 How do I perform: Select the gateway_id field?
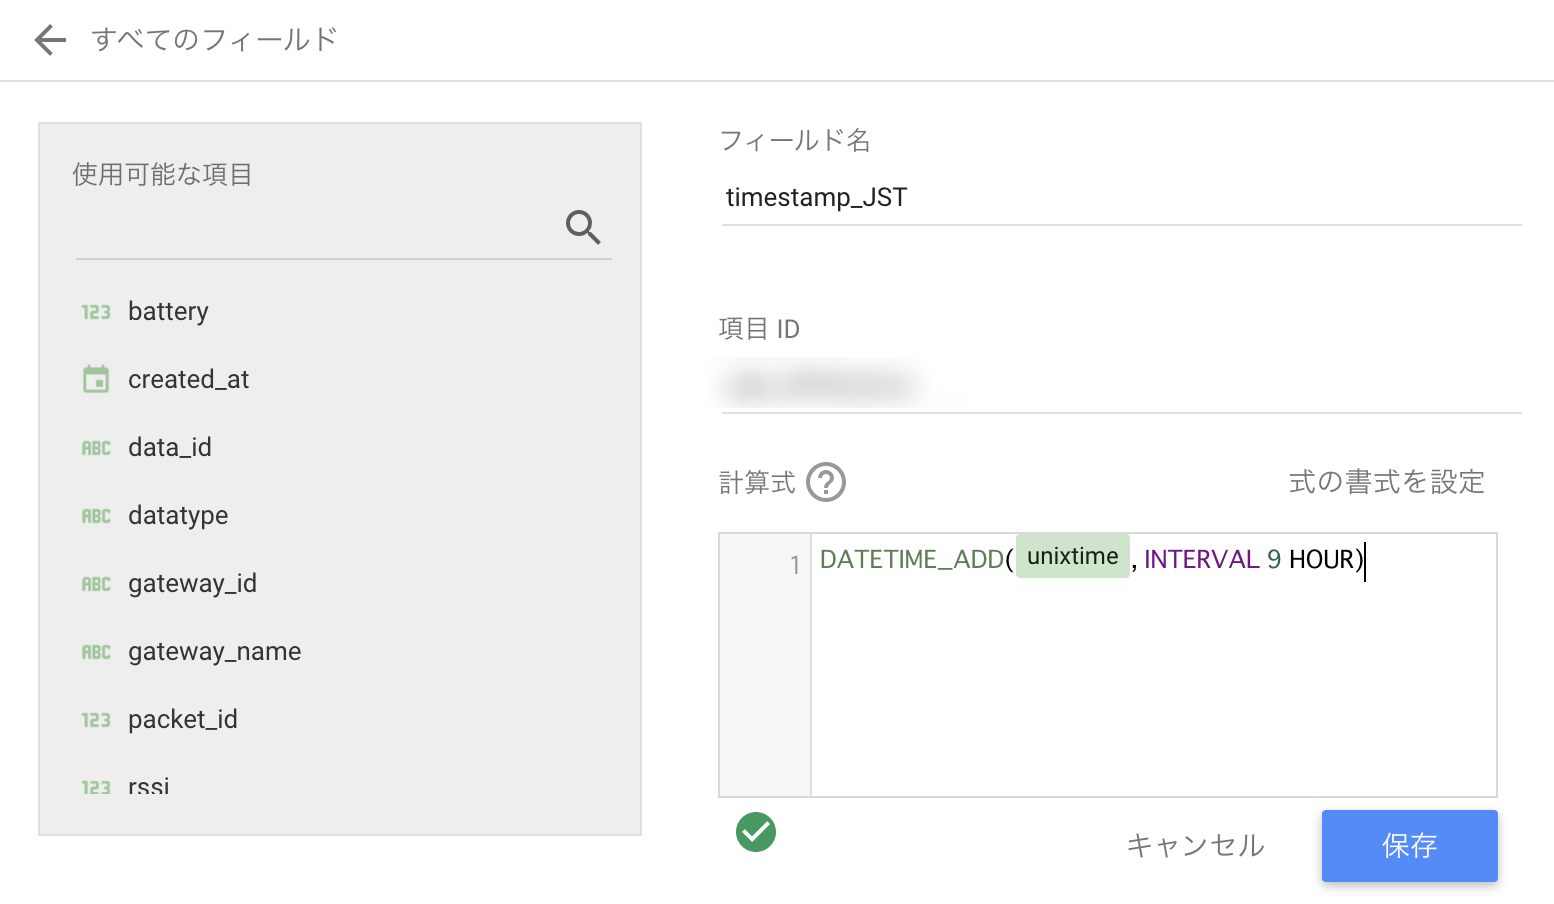click(192, 583)
